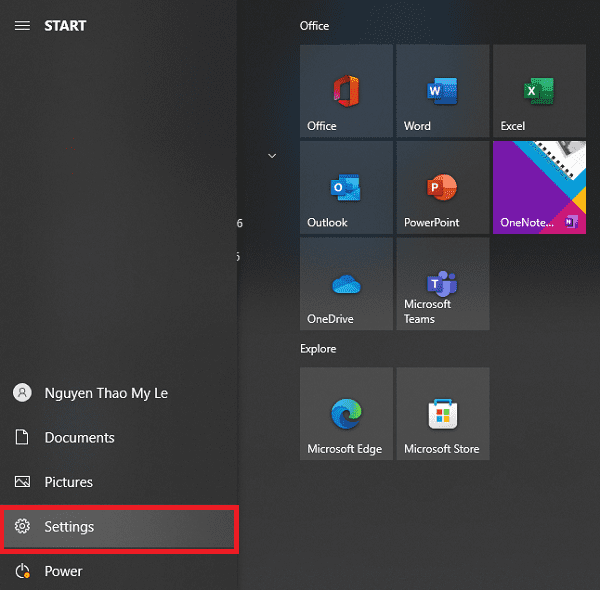Image resolution: width=600 pixels, height=590 pixels.
Task: Click the Explore group header
Action: click(318, 349)
